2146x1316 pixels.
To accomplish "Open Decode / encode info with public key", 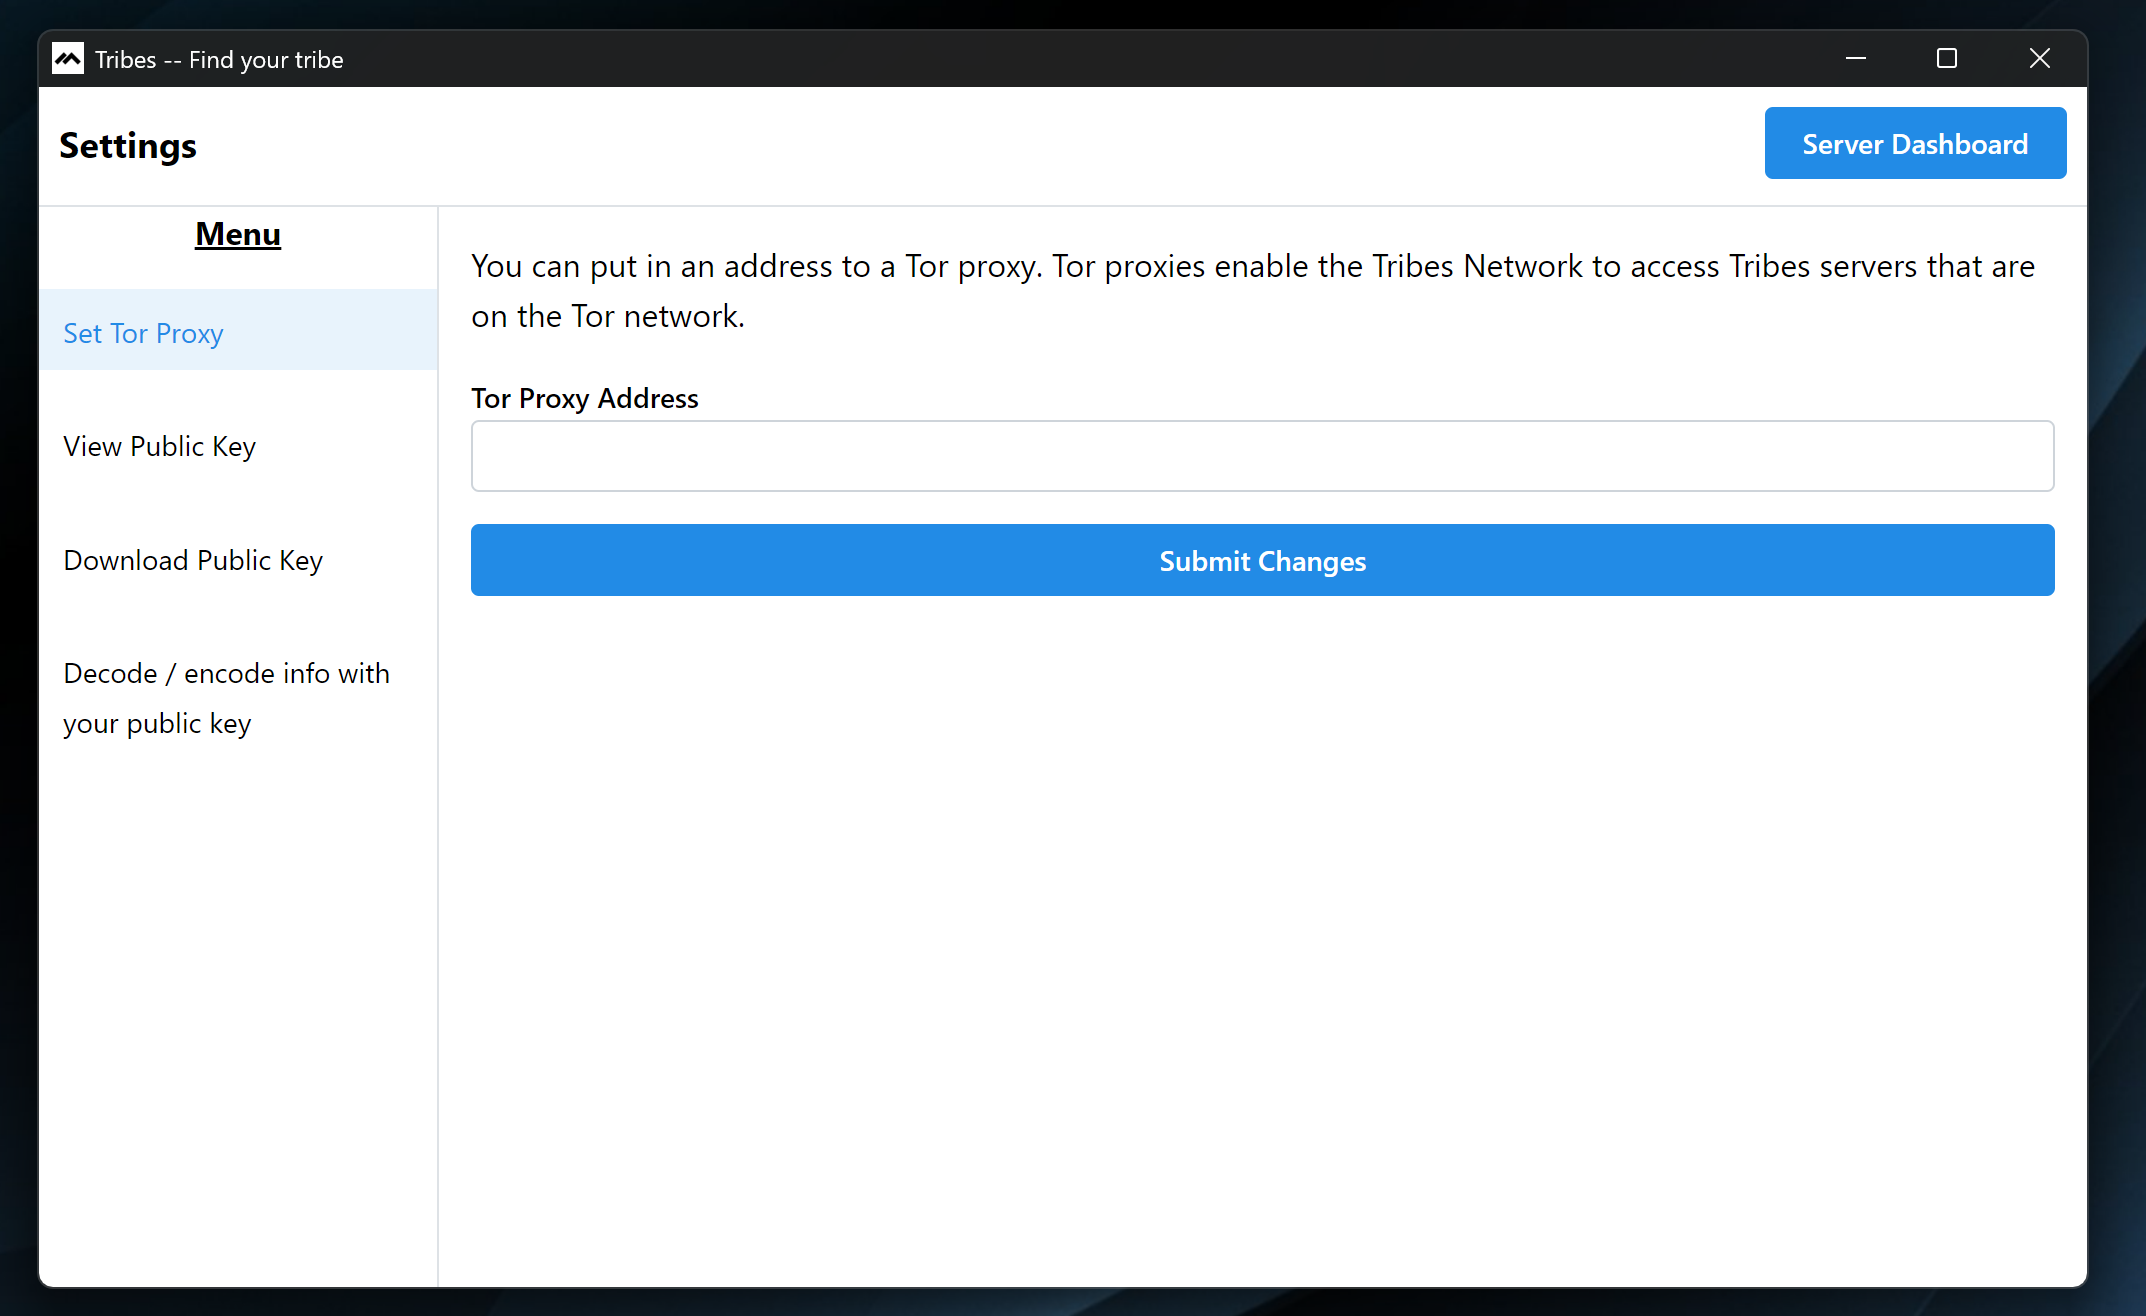I will [x=226, y=698].
